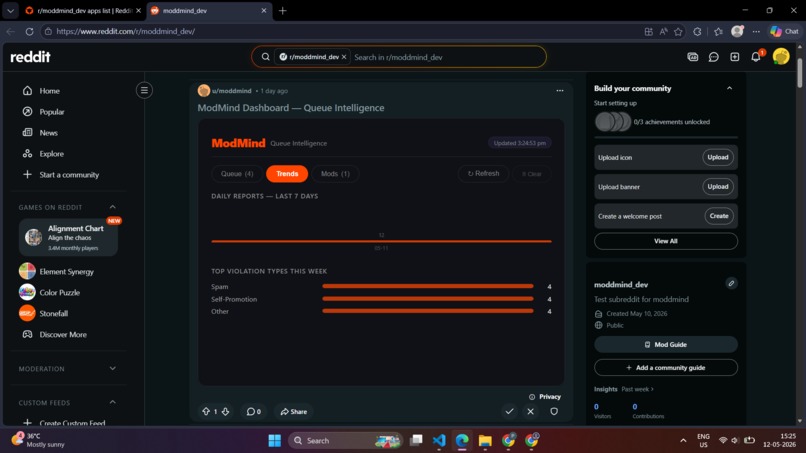Open Reddit chat messages
Image resolution: width=806 pixels, height=453 pixels.
pyautogui.click(x=713, y=57)
